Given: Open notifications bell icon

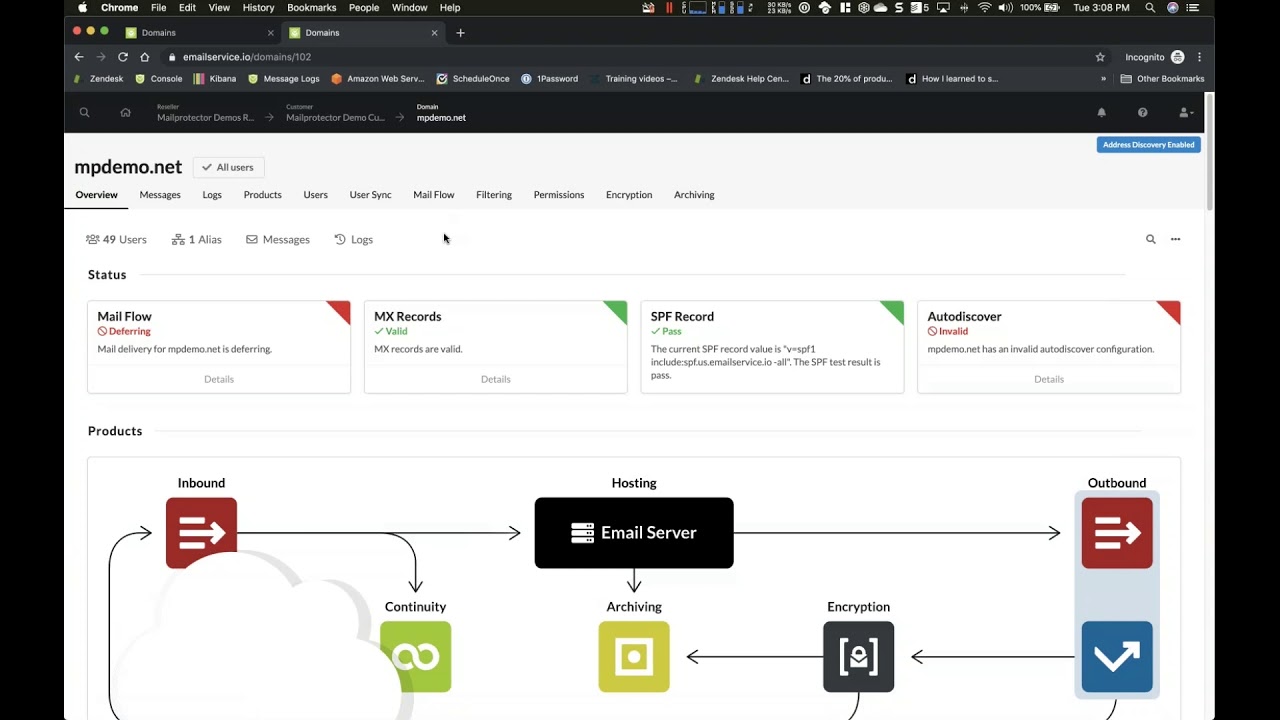Looking at the screenshot, I should pyautogui.click(x=1102, y=113).
